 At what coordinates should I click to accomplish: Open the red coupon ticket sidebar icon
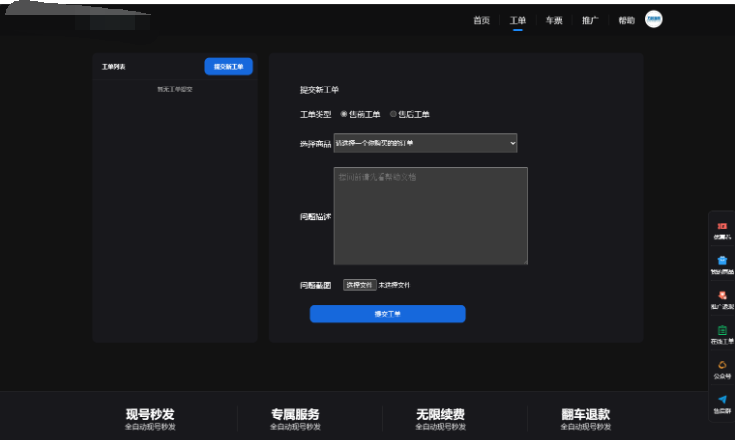722,226
